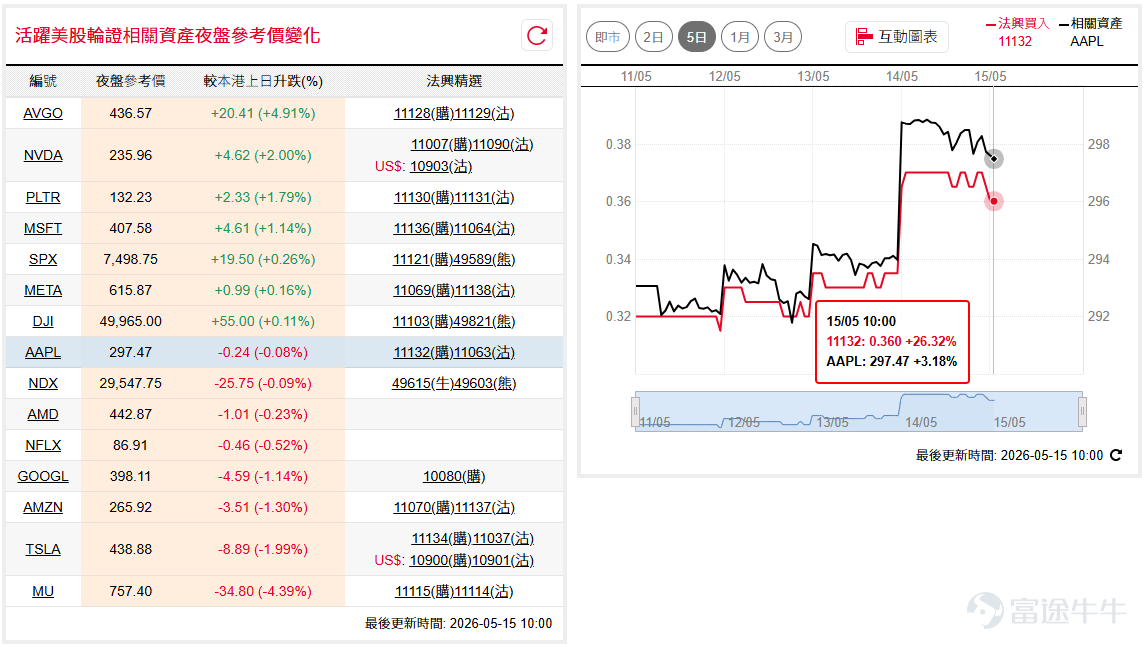
Task: Toggle 相關資產 AAPL legend series
Action: tap(1091, 32)
